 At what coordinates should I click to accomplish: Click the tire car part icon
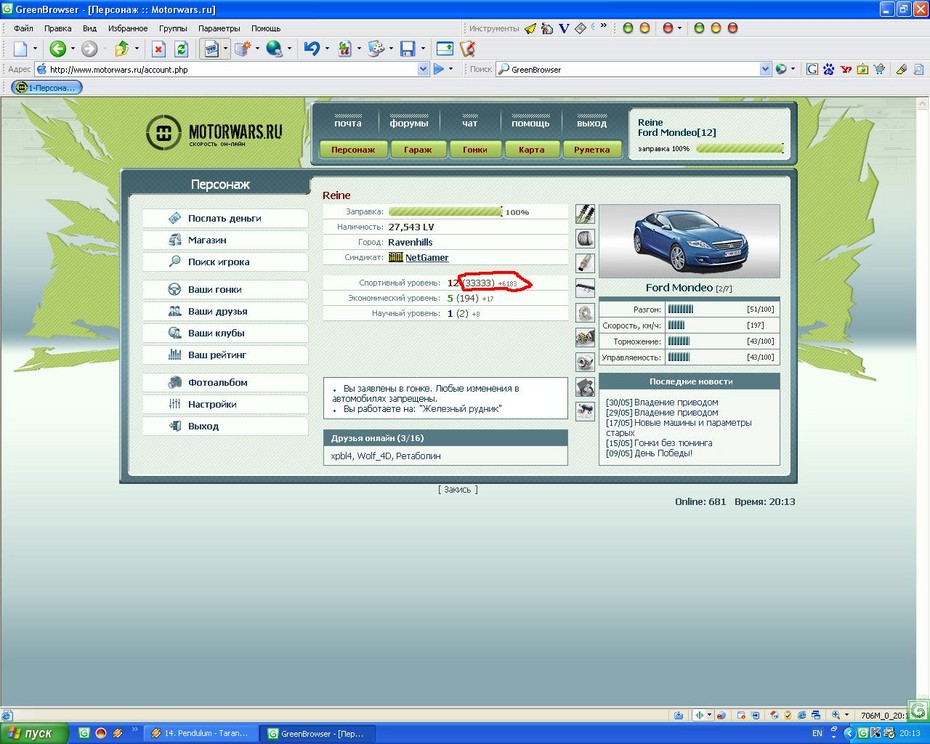click(x=585, y=239)
